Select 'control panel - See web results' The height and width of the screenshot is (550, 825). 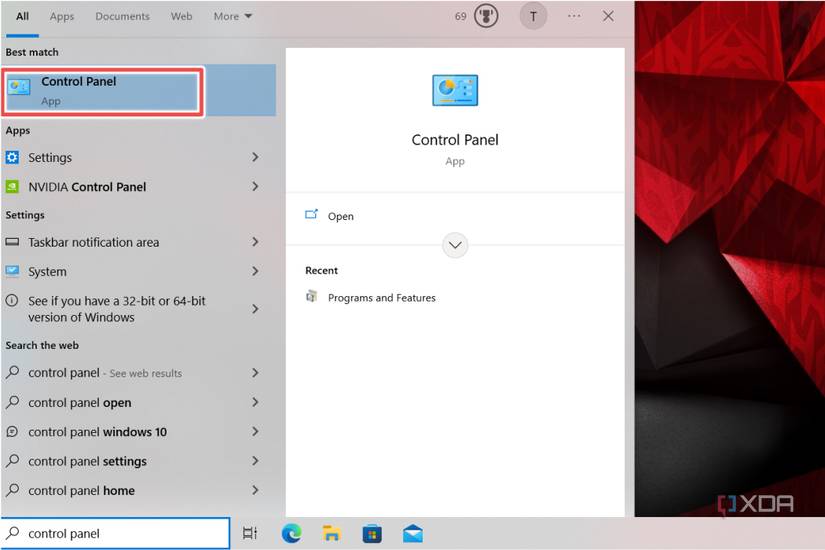(x=138, y=373)
